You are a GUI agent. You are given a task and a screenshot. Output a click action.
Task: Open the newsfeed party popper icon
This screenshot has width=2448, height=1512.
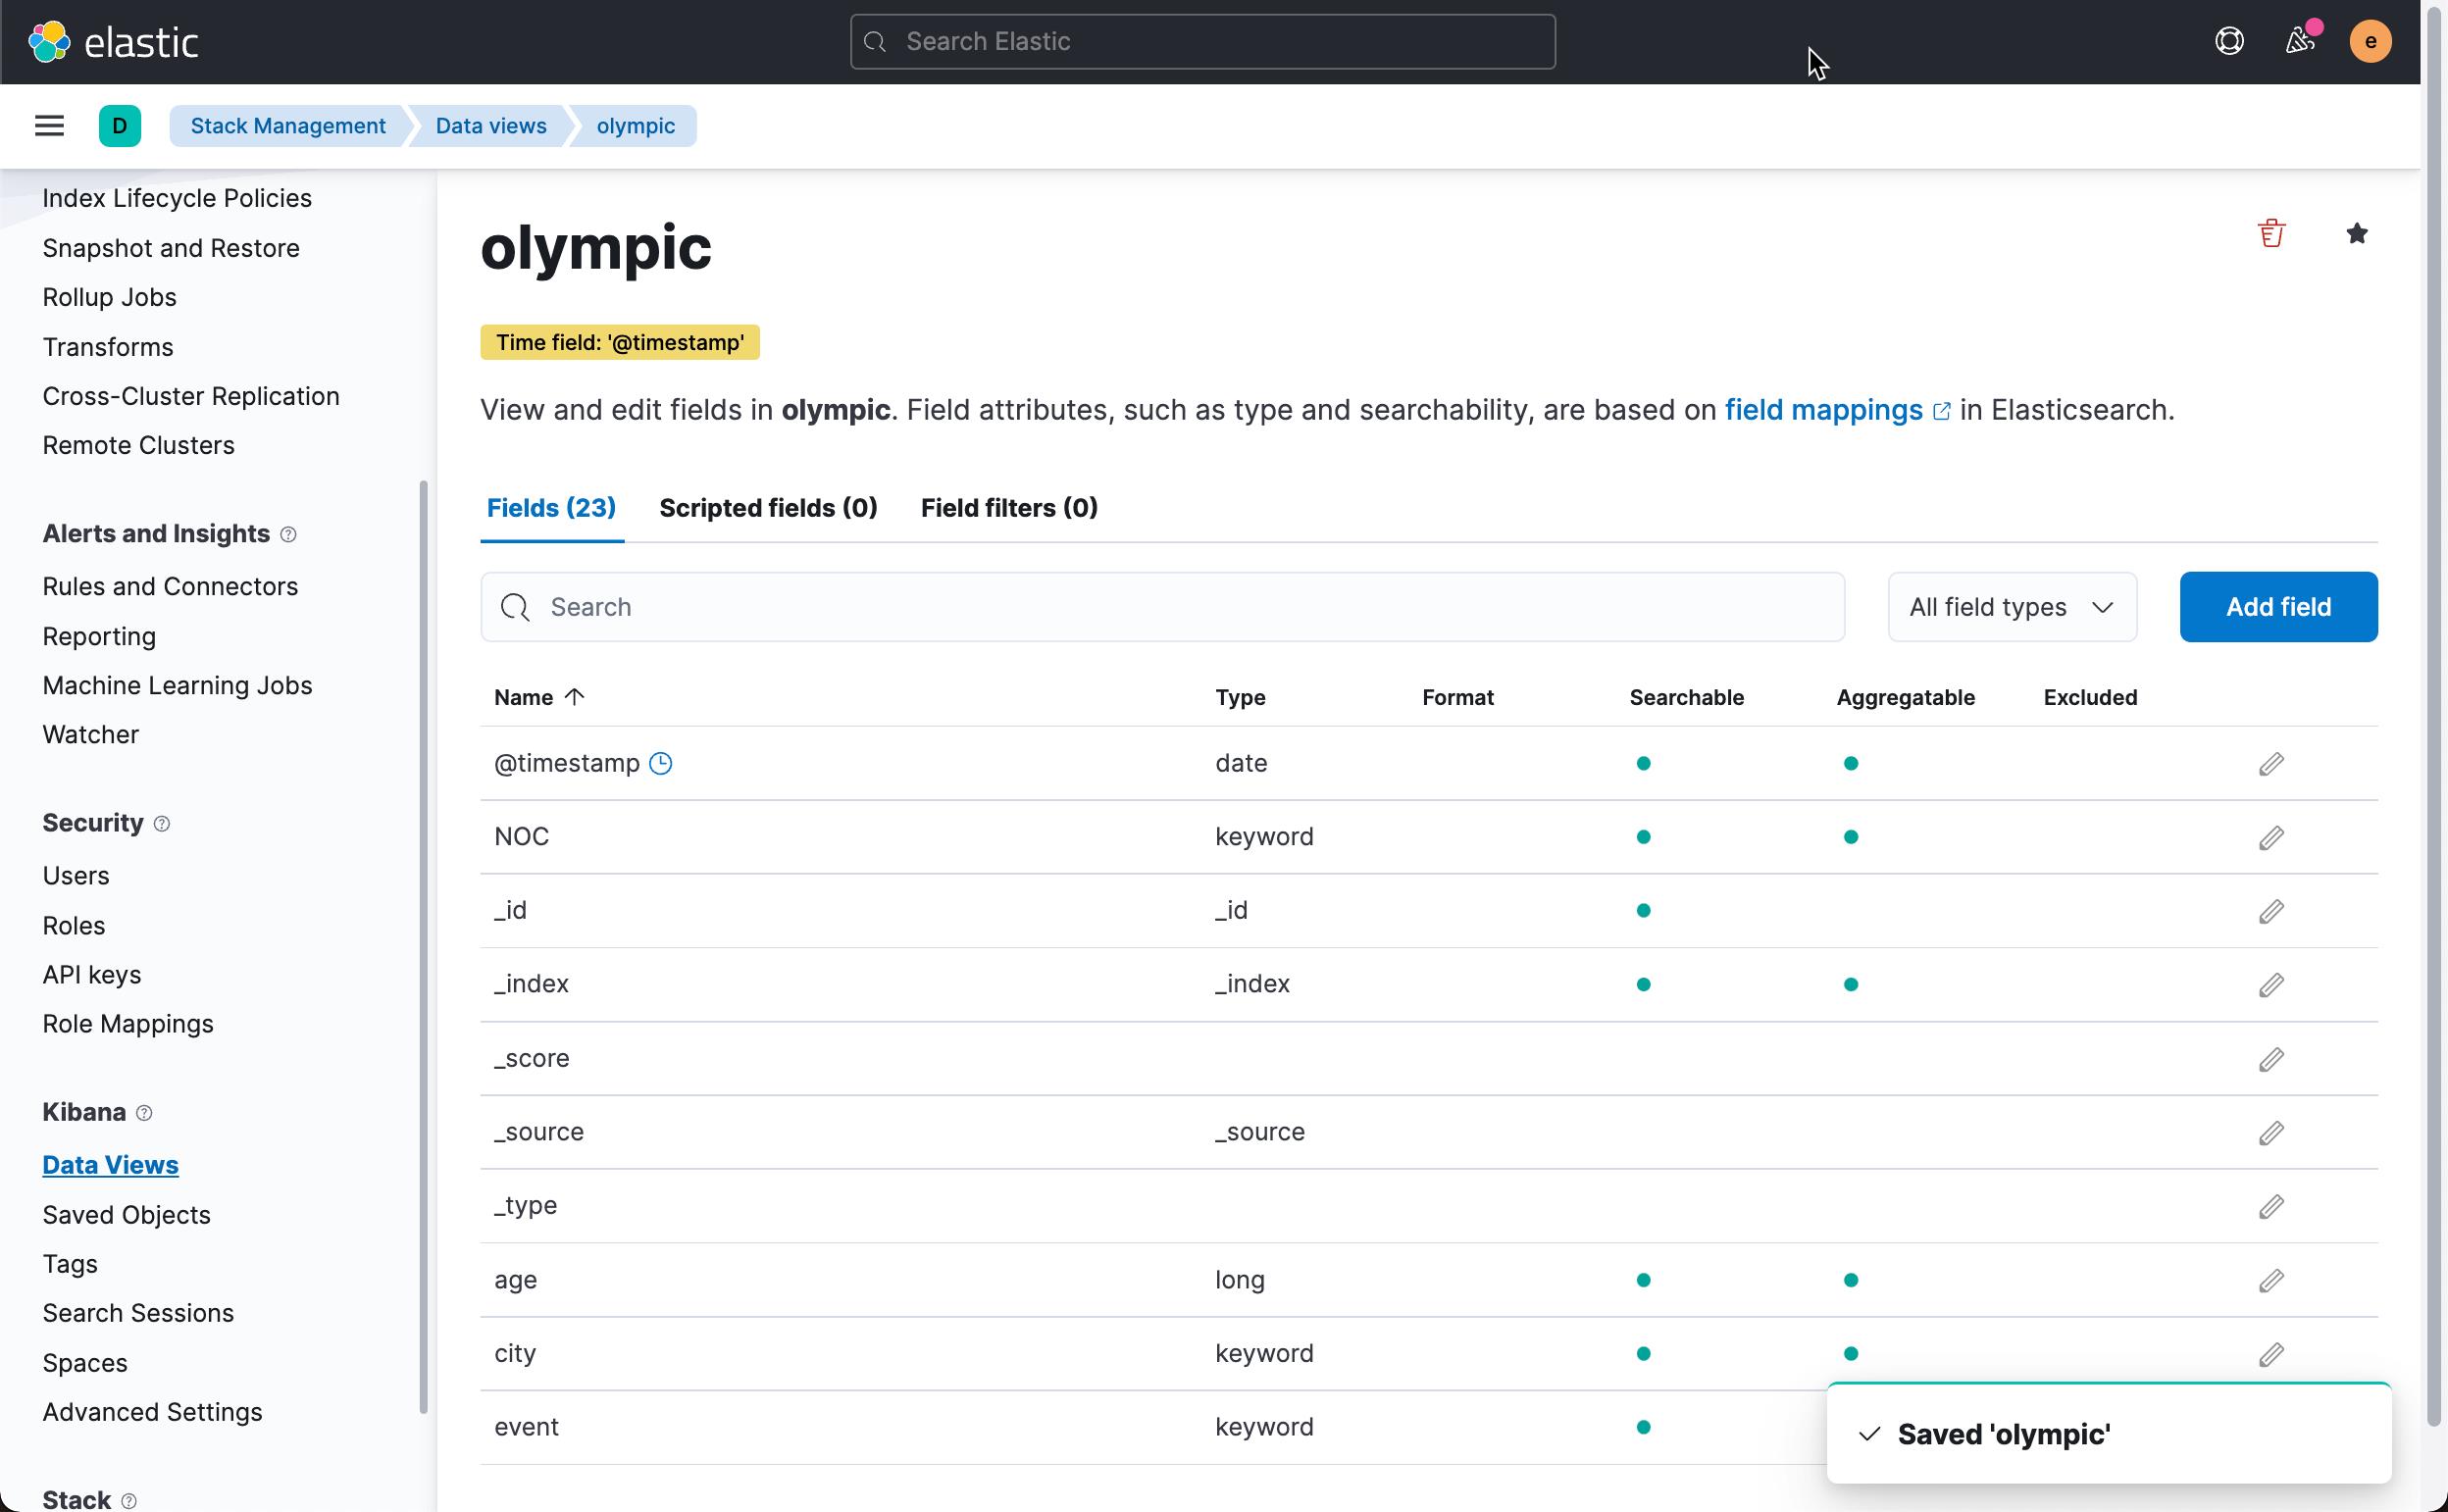2300,41
